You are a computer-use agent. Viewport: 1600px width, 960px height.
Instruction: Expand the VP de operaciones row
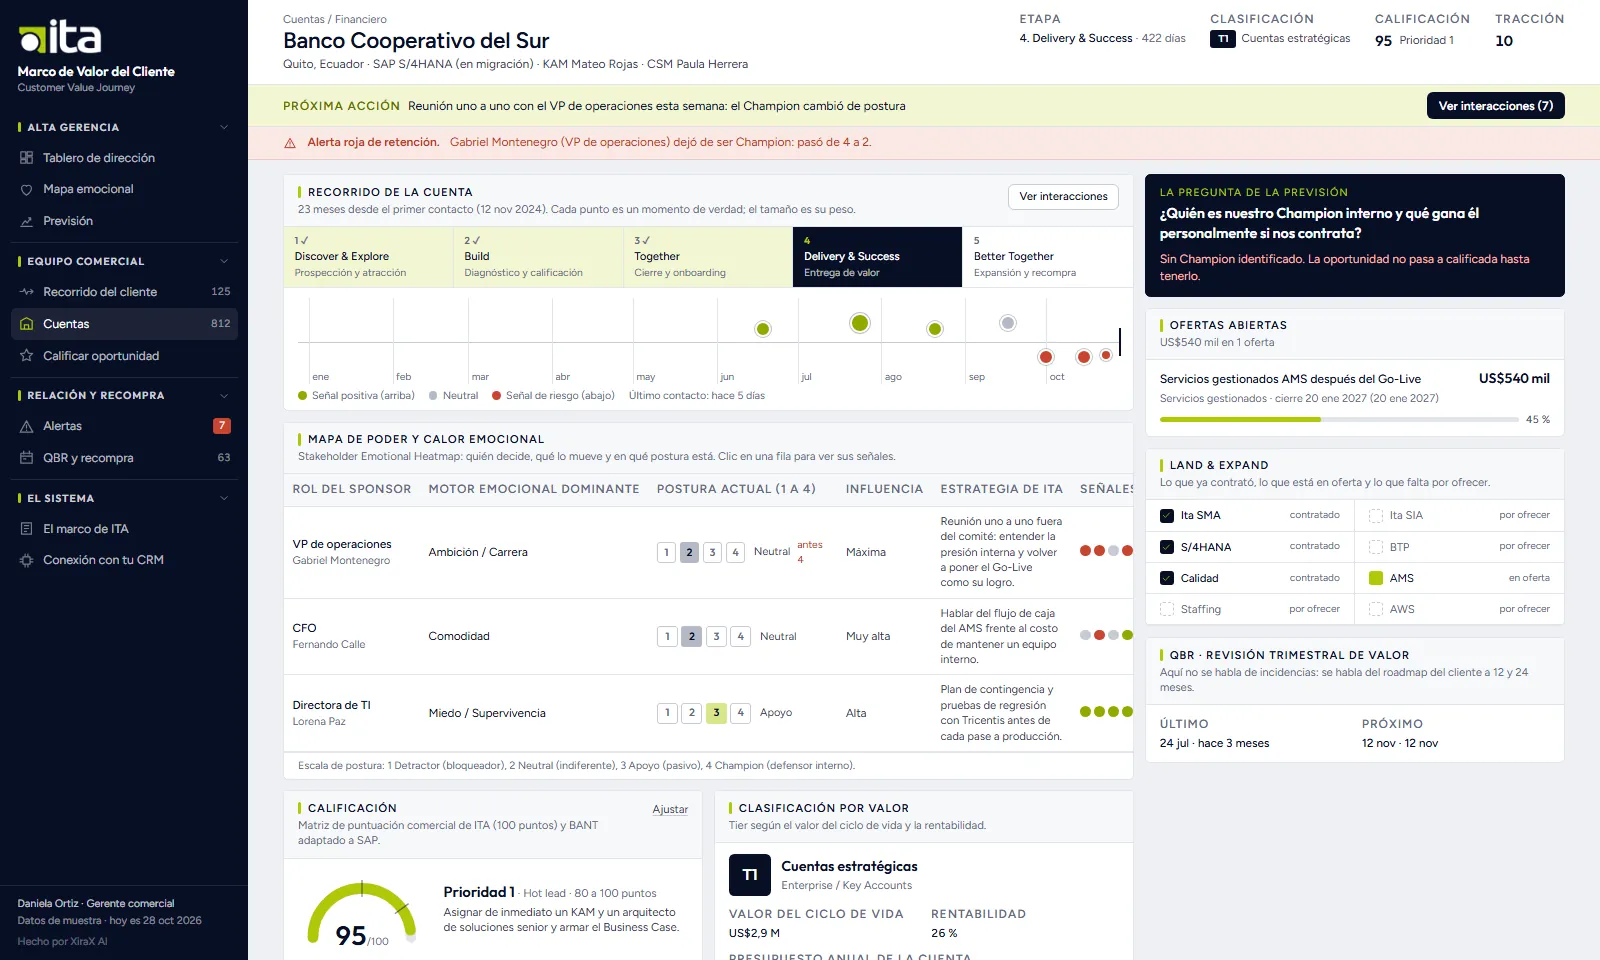tap(708, 552)
